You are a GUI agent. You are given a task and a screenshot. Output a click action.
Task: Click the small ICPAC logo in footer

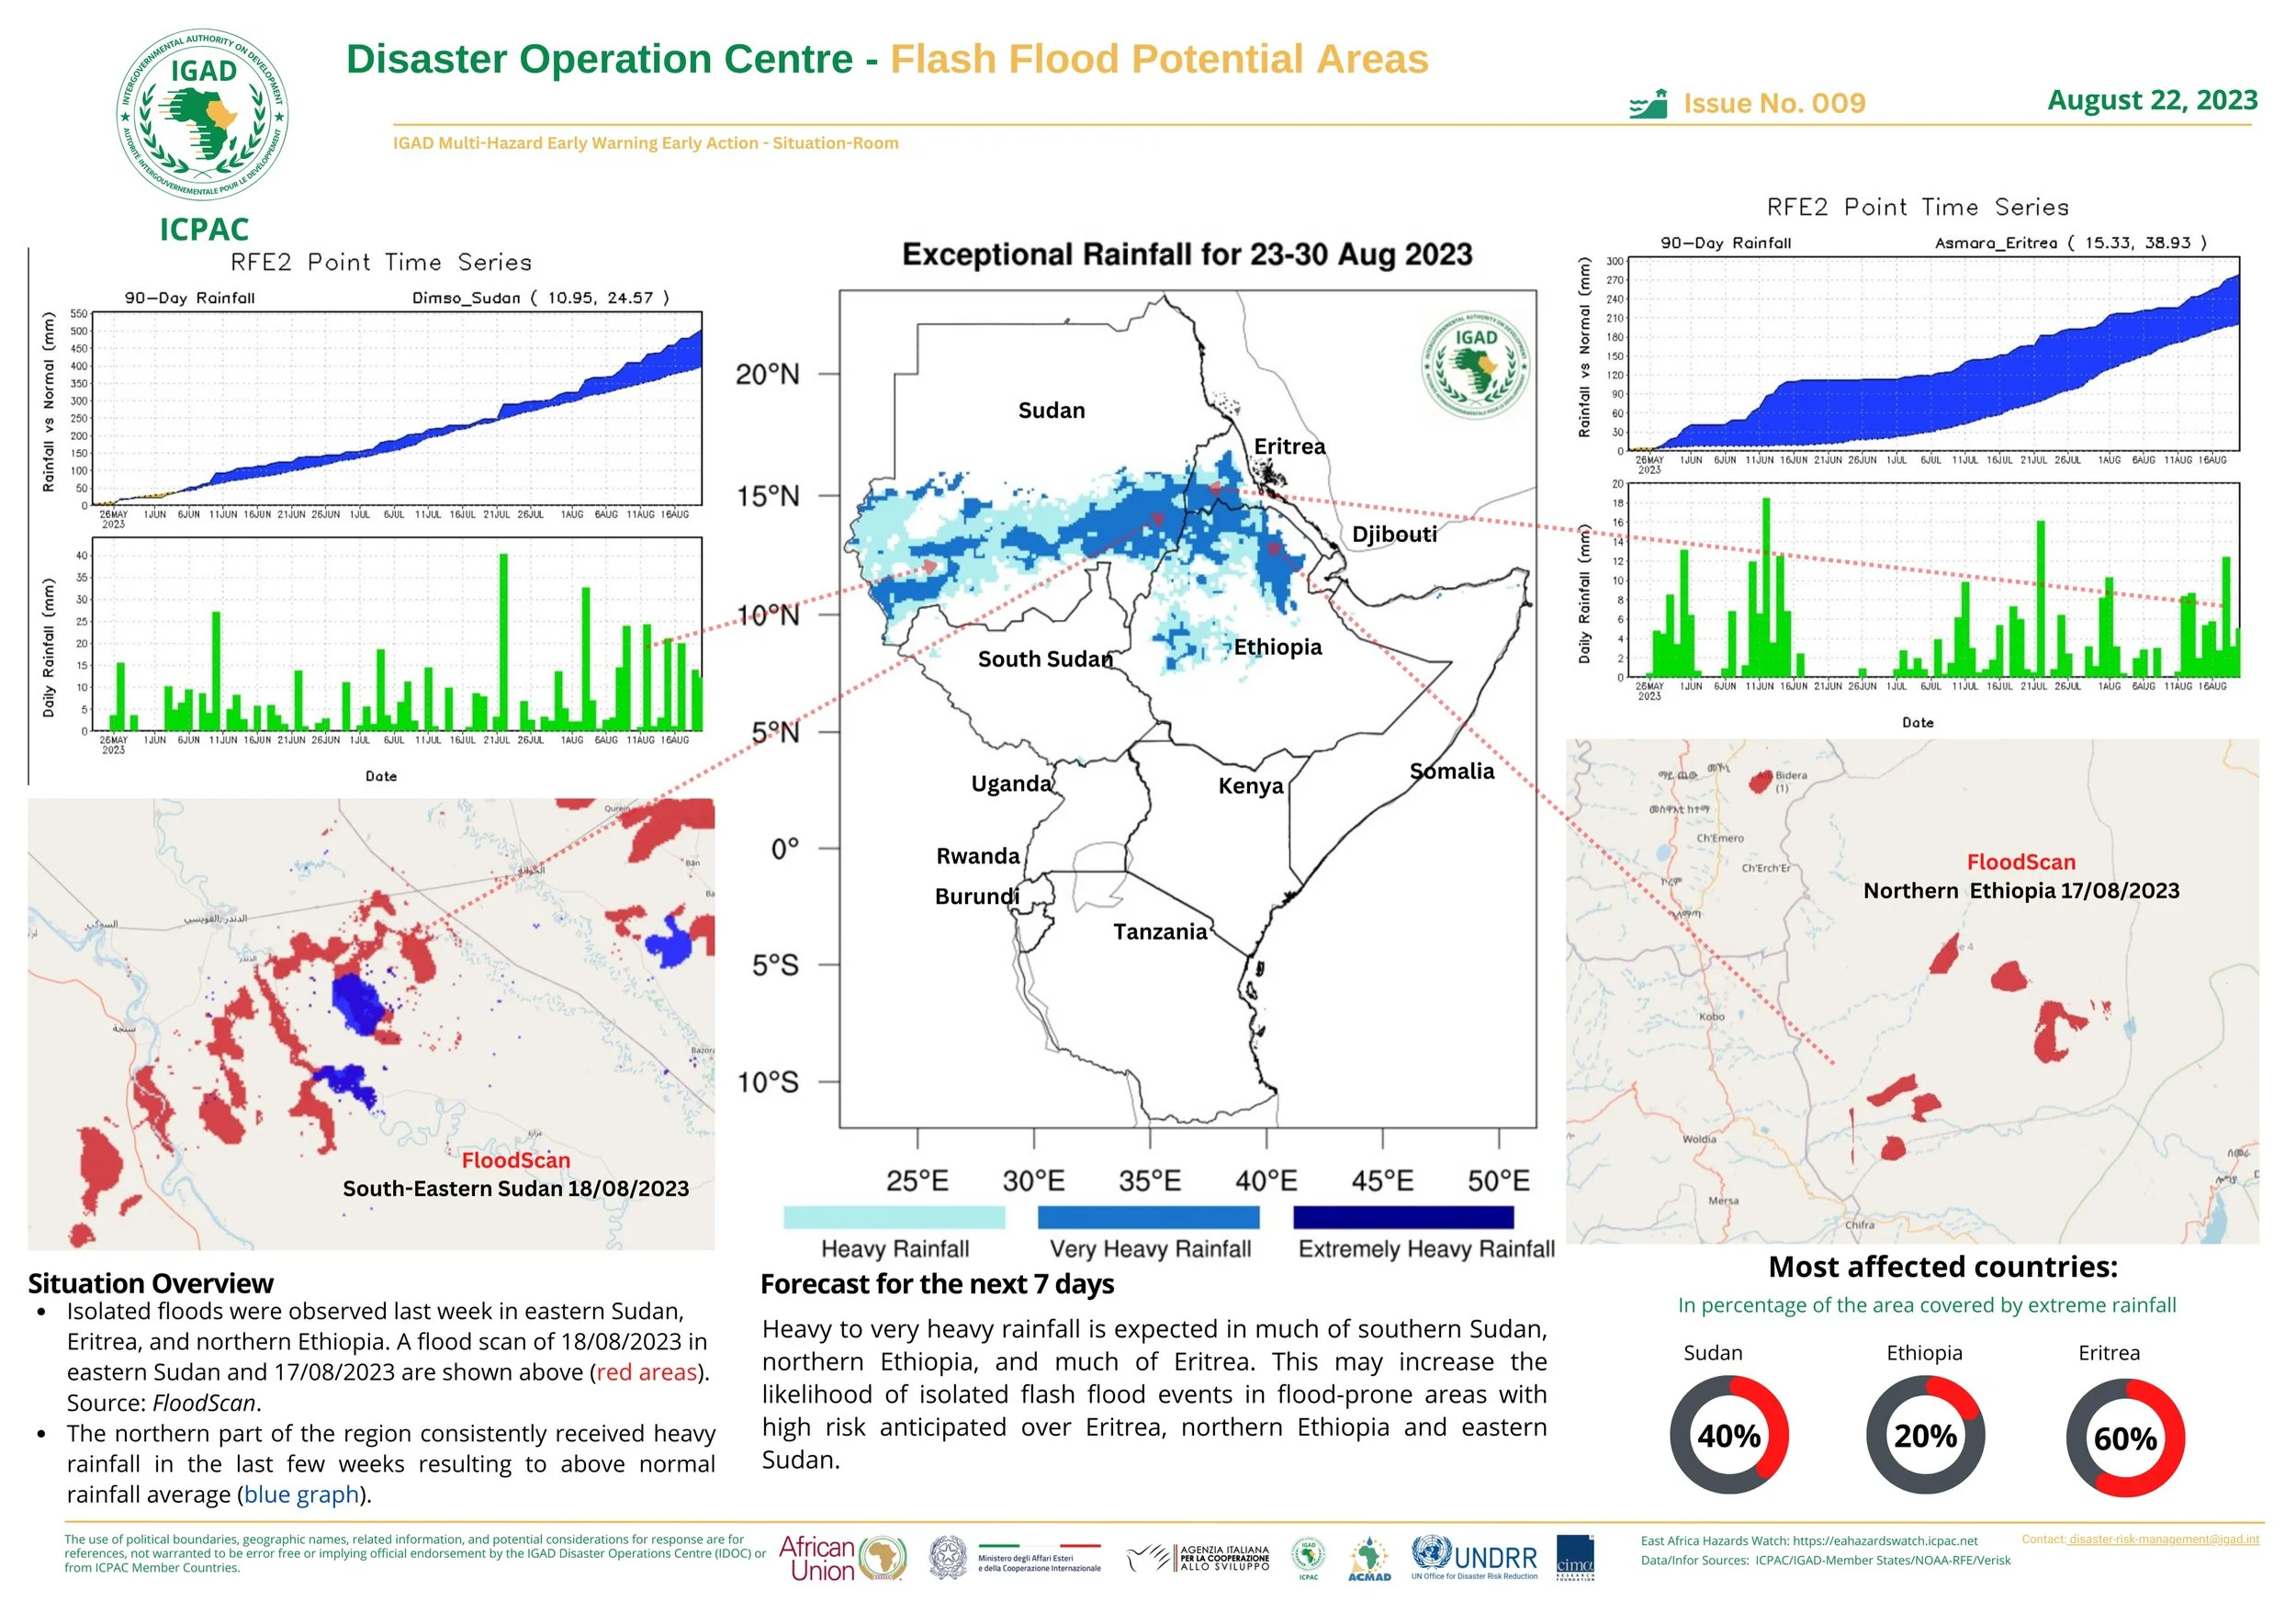click(x=1308, y=1558)
